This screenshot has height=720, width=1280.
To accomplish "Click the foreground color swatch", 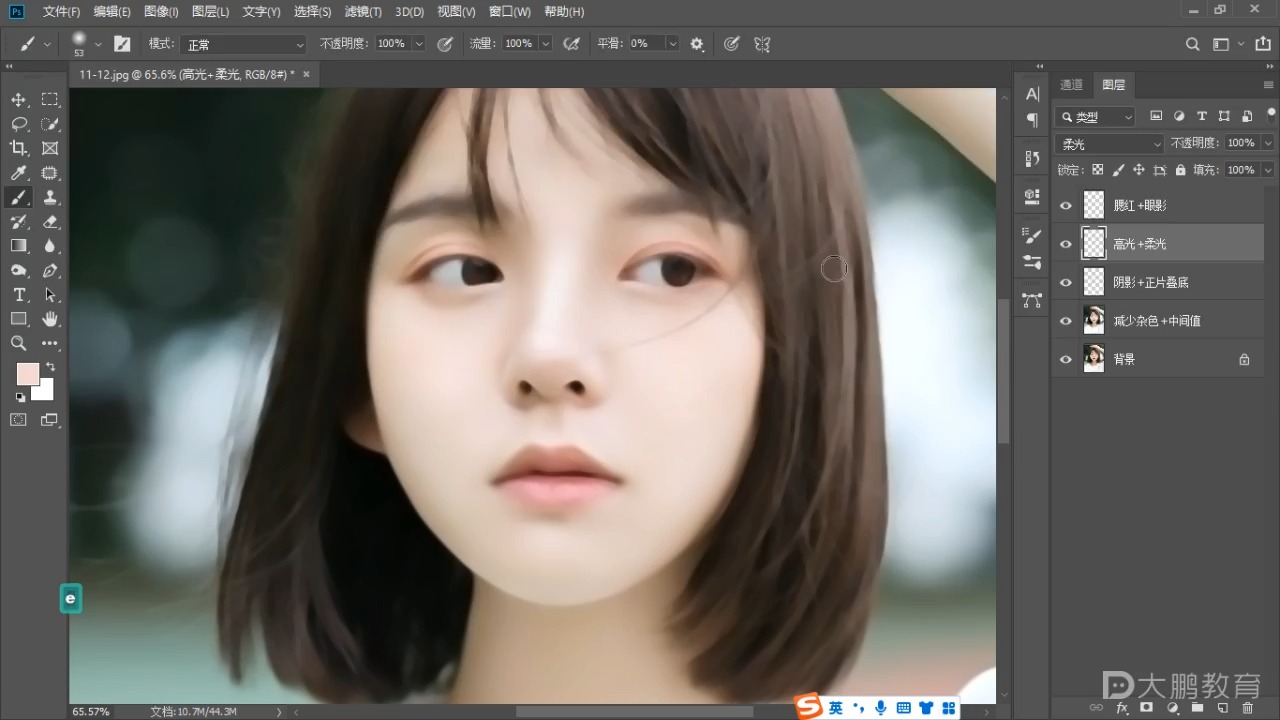I will click(27, 374).
